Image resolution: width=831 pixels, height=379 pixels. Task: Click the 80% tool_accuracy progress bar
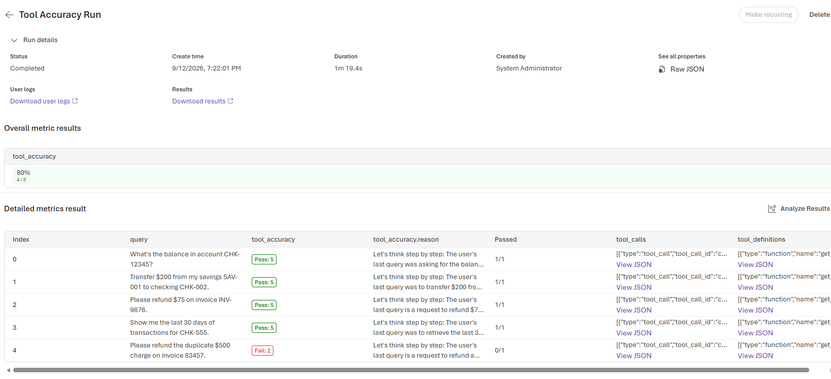click(x=418, y=176)
